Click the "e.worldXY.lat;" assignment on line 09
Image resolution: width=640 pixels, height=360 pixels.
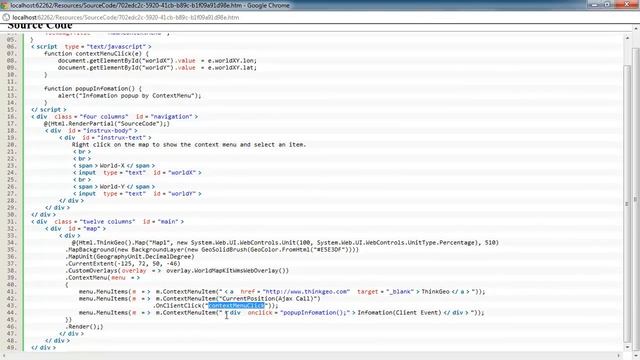coord(232,67)
